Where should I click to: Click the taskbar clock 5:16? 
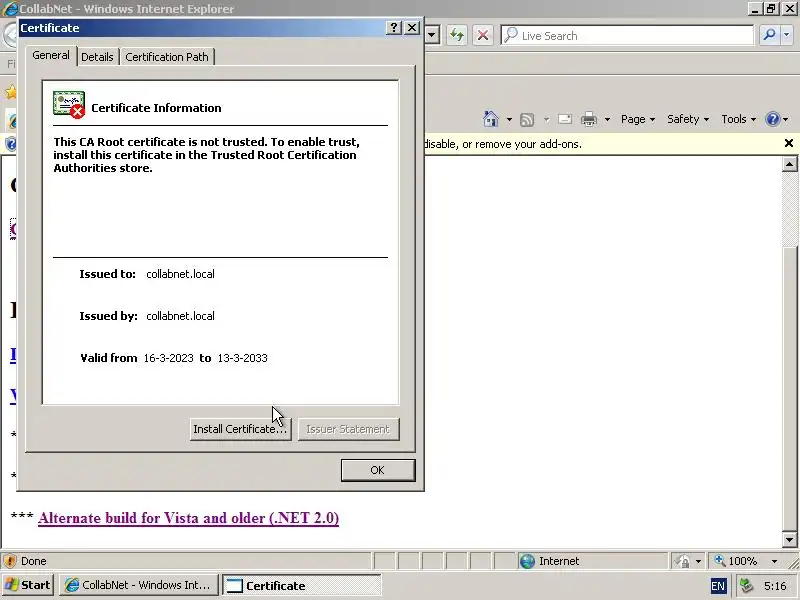tap(775, 586)
